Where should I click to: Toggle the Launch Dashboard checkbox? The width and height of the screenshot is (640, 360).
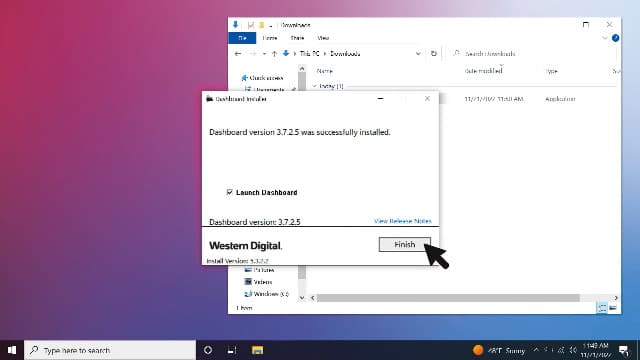click(x=229, y=192)
